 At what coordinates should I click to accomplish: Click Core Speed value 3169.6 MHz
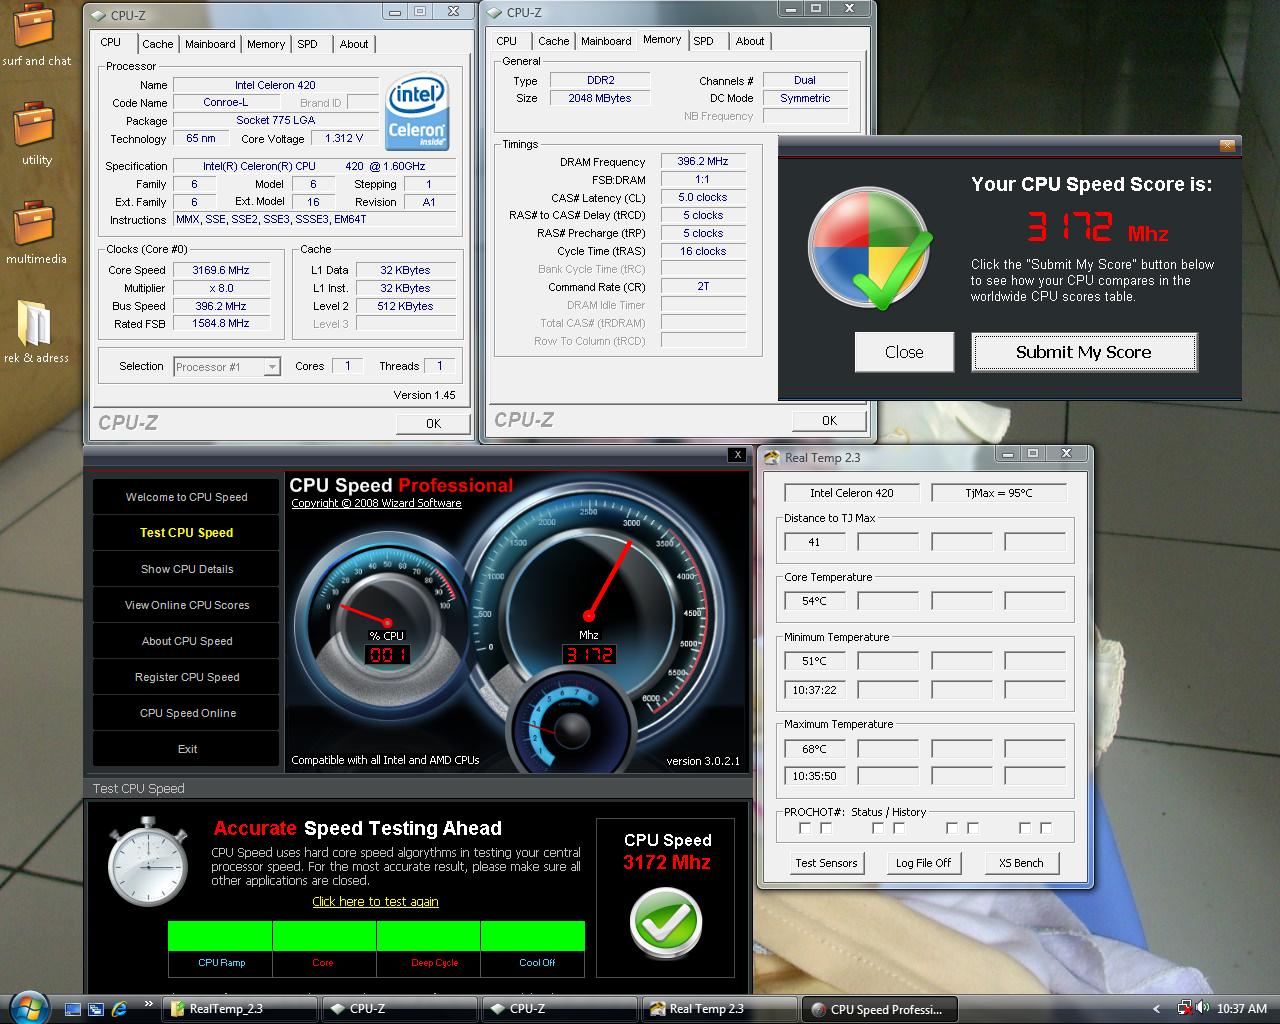coord(221,270)
